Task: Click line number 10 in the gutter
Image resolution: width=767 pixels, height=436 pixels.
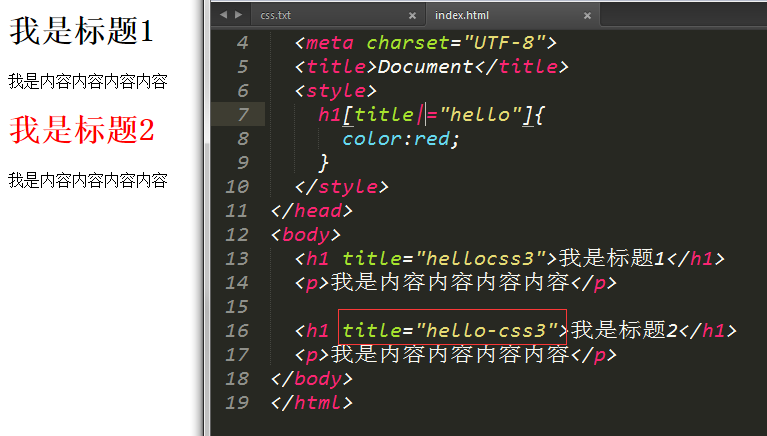Action: tap(237, 186)
